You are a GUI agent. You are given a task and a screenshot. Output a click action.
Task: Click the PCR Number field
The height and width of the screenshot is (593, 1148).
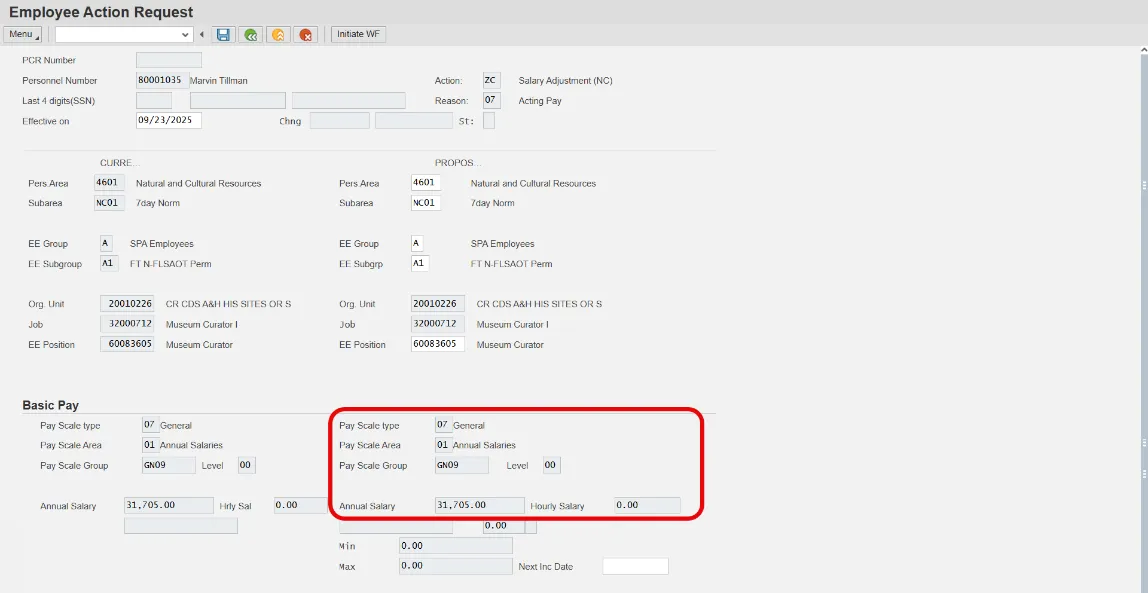168,60
